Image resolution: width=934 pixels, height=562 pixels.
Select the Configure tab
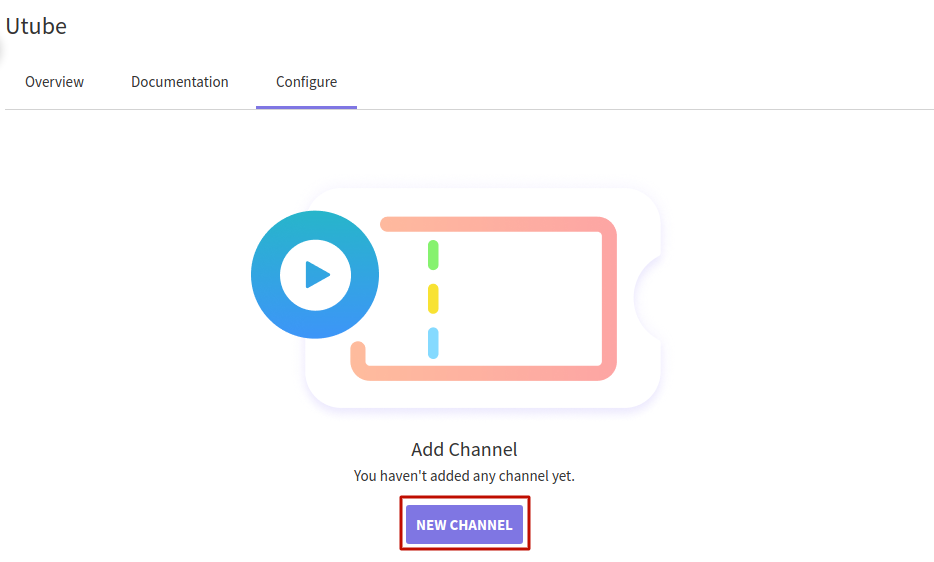(x=306, y=82)
